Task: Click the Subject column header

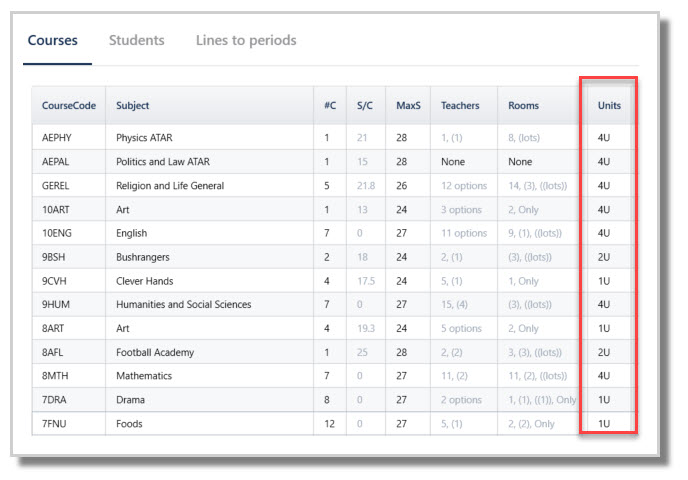Action: (133, 106)
